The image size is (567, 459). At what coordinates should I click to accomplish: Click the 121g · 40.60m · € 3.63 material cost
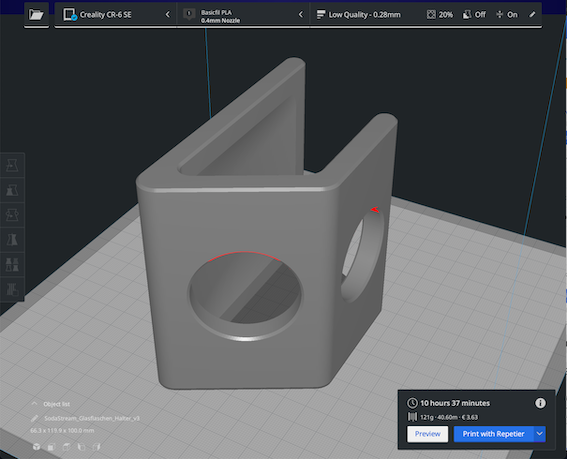pos(449,417)
